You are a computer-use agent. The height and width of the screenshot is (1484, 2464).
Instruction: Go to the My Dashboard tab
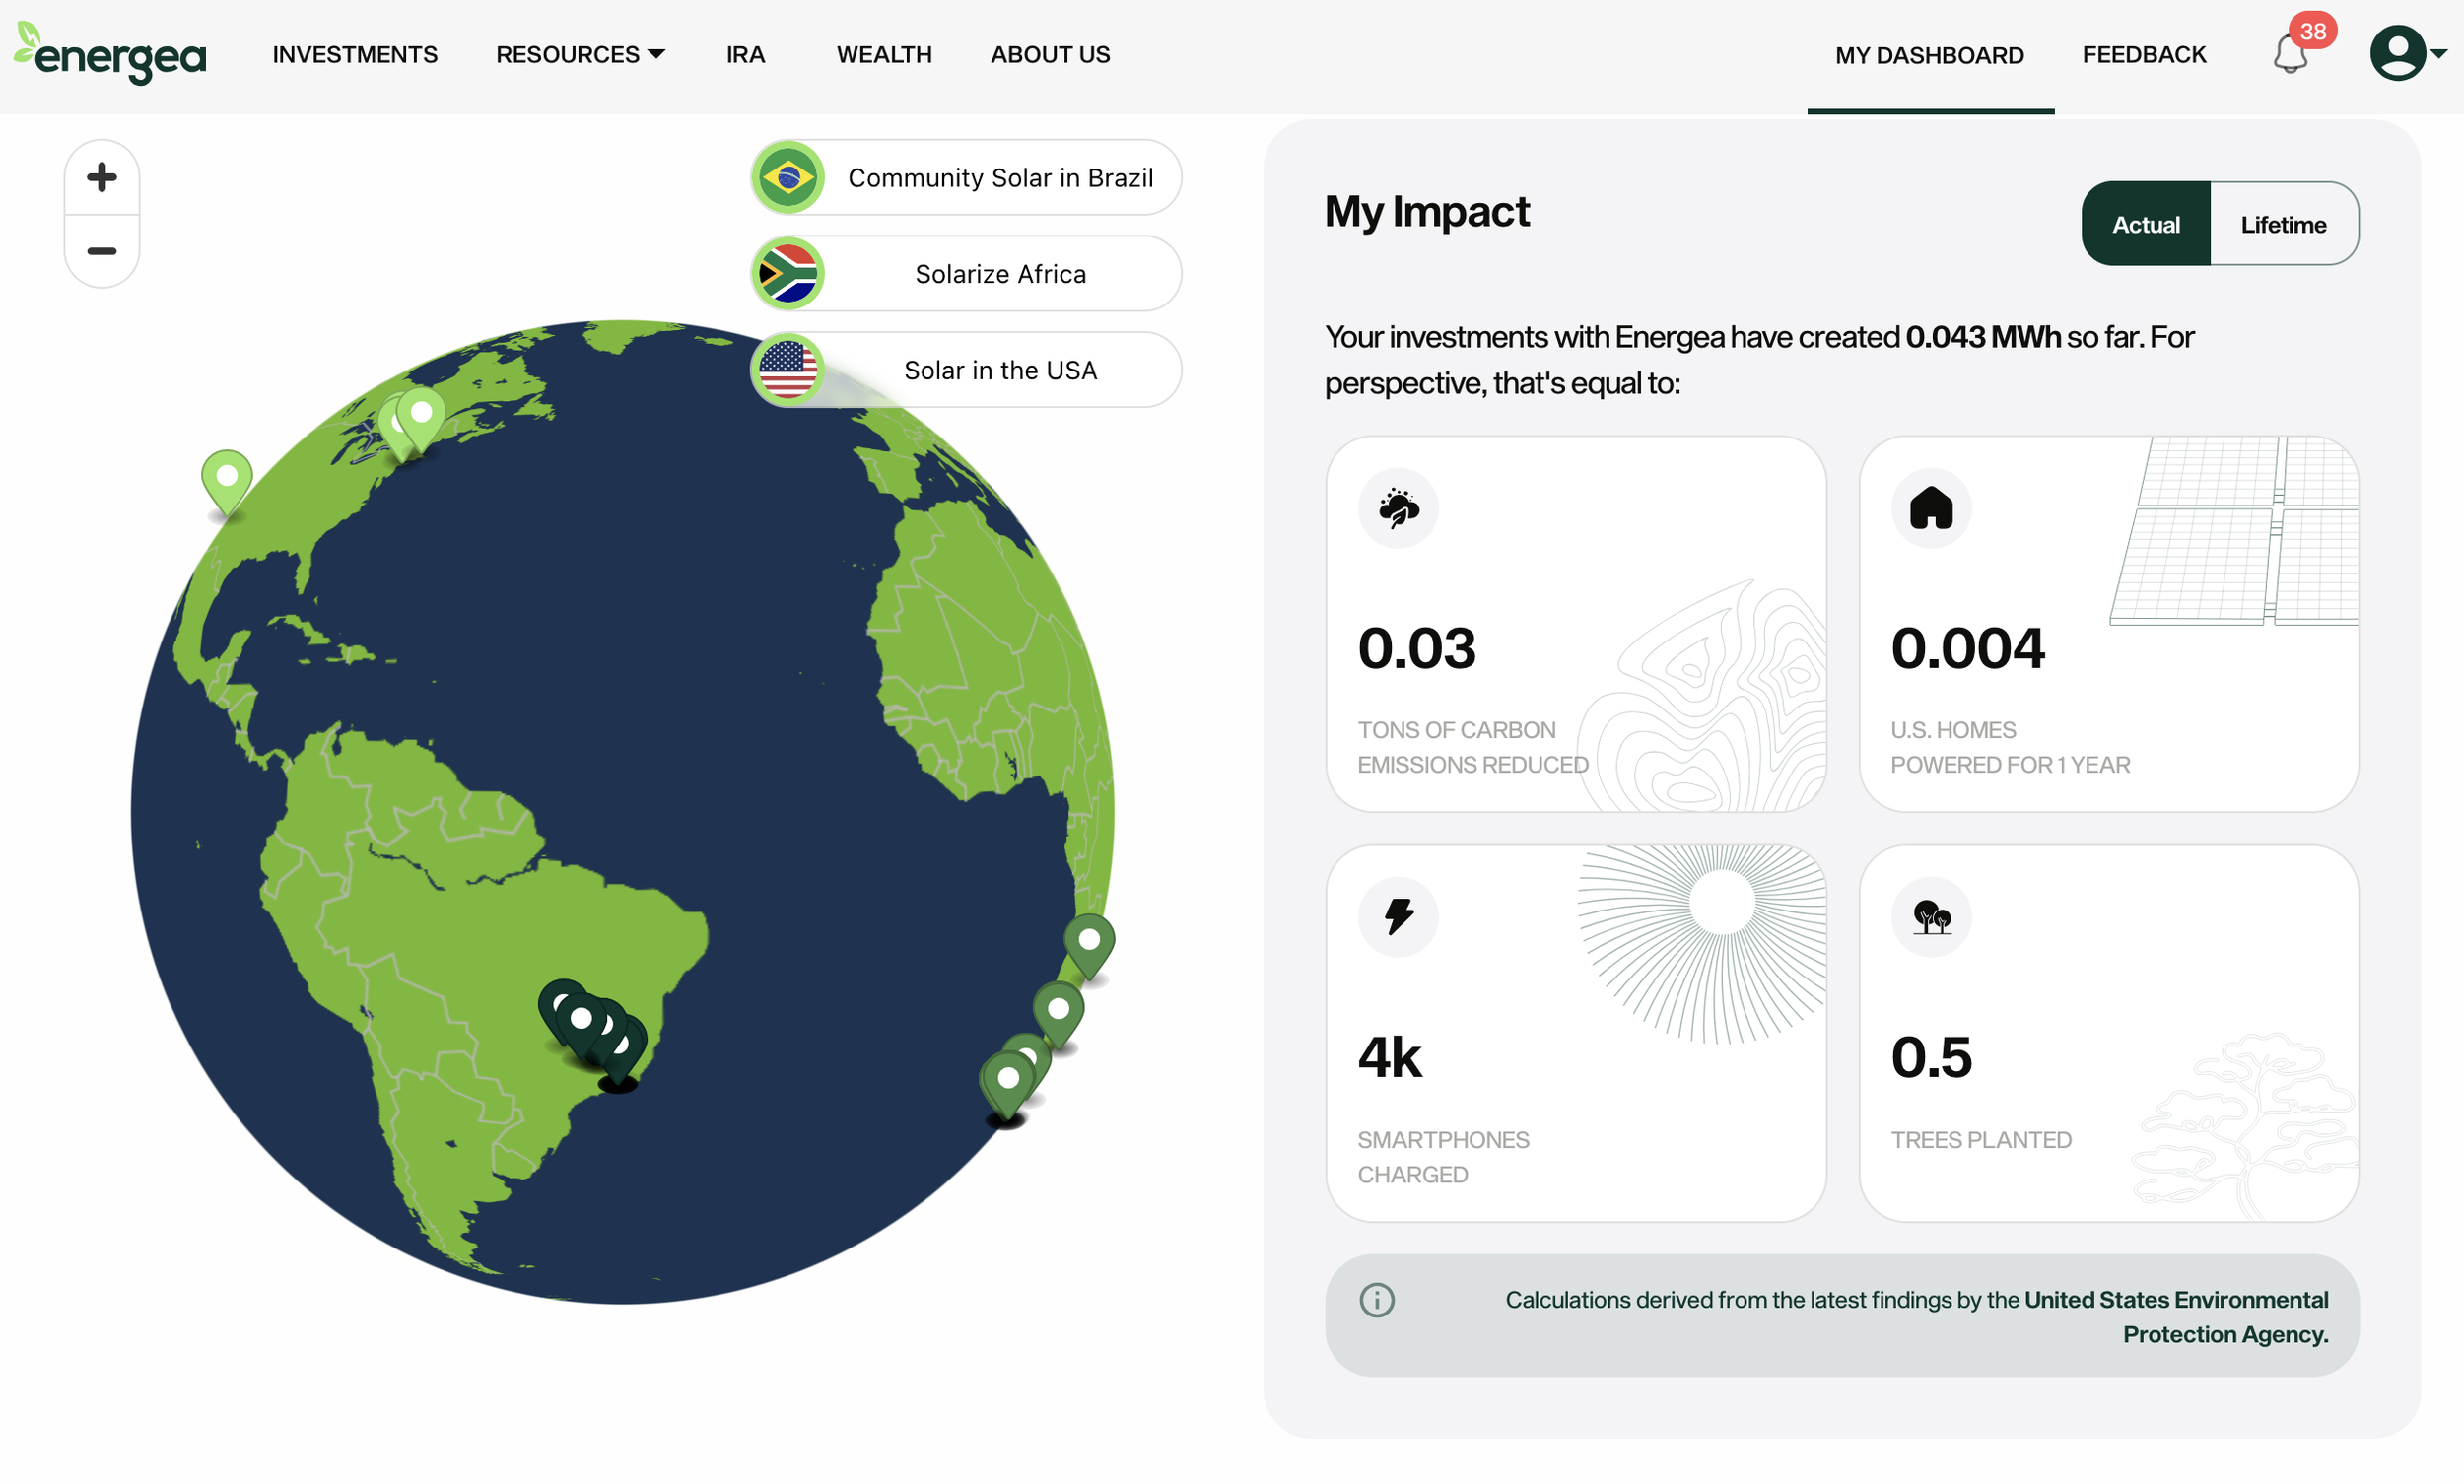[1929, 55]
